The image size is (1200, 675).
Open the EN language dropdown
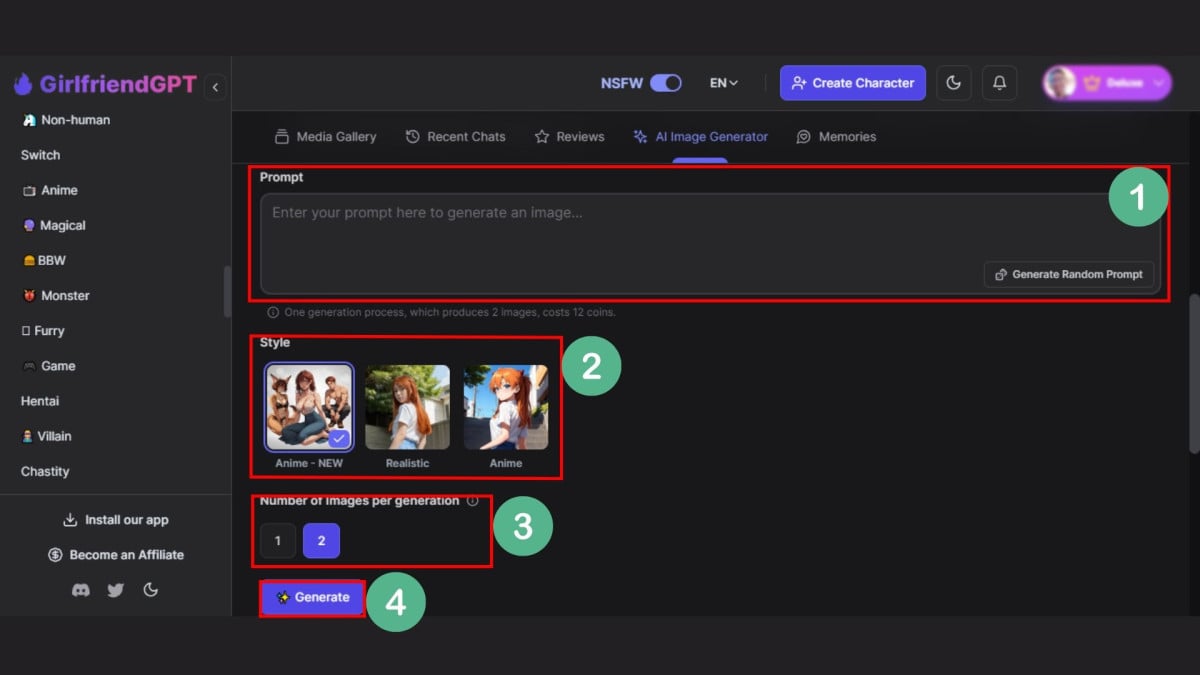coord(724,83)
